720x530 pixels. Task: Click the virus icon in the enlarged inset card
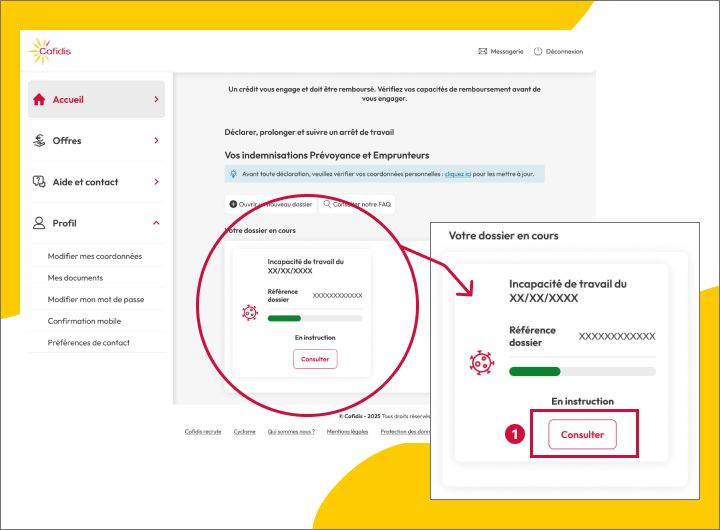click(481, 362)
